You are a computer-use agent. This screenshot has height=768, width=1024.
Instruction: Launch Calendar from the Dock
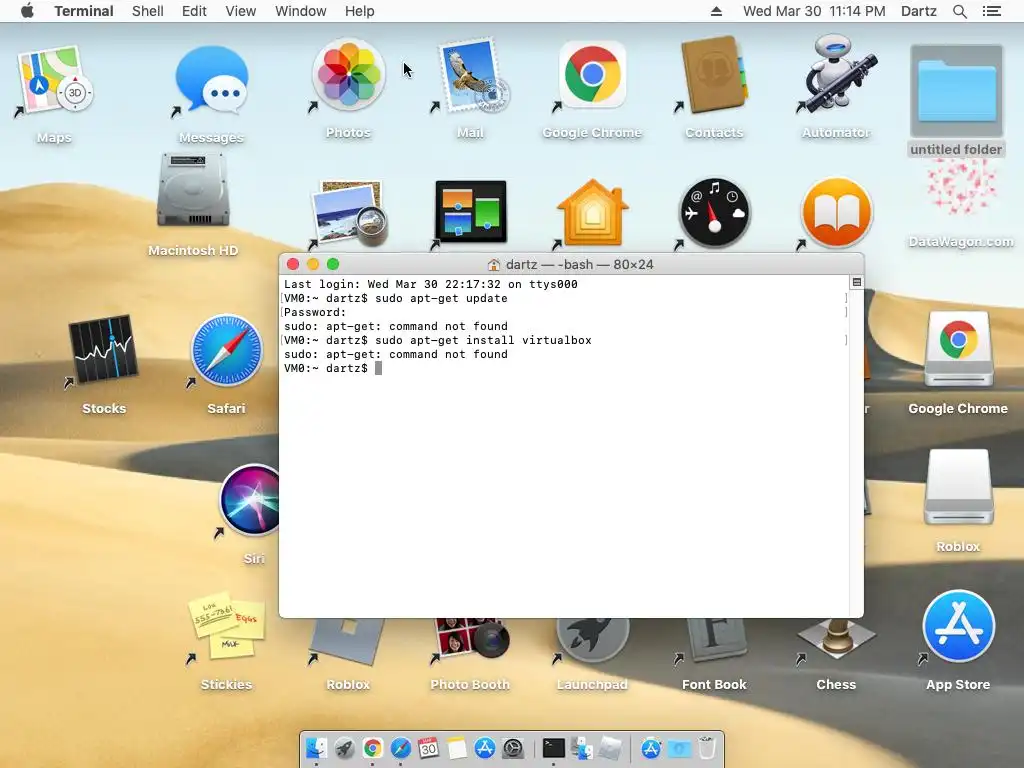coord(428,748)
